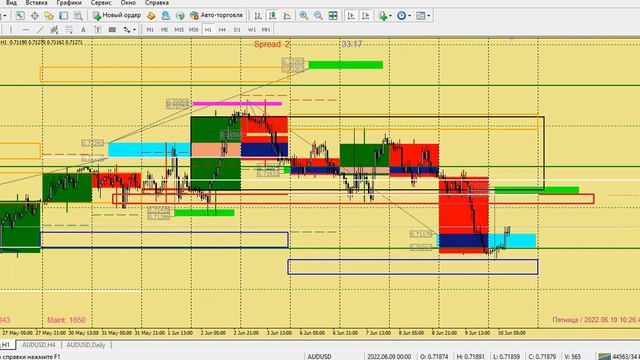The image size is (640, 360).
Task: Switch to the AUDUSD,Daily chart tab
Action: 86,345
